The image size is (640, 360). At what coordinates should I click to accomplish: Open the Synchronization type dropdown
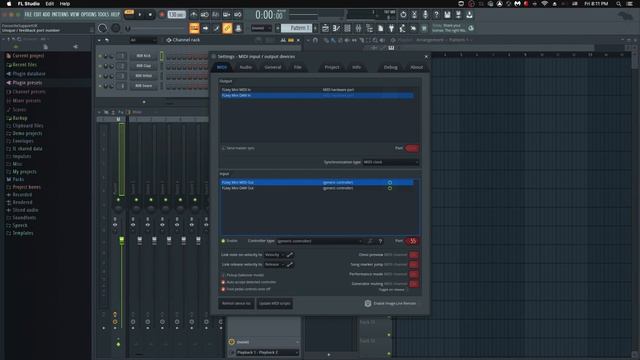tap(391, 162)
